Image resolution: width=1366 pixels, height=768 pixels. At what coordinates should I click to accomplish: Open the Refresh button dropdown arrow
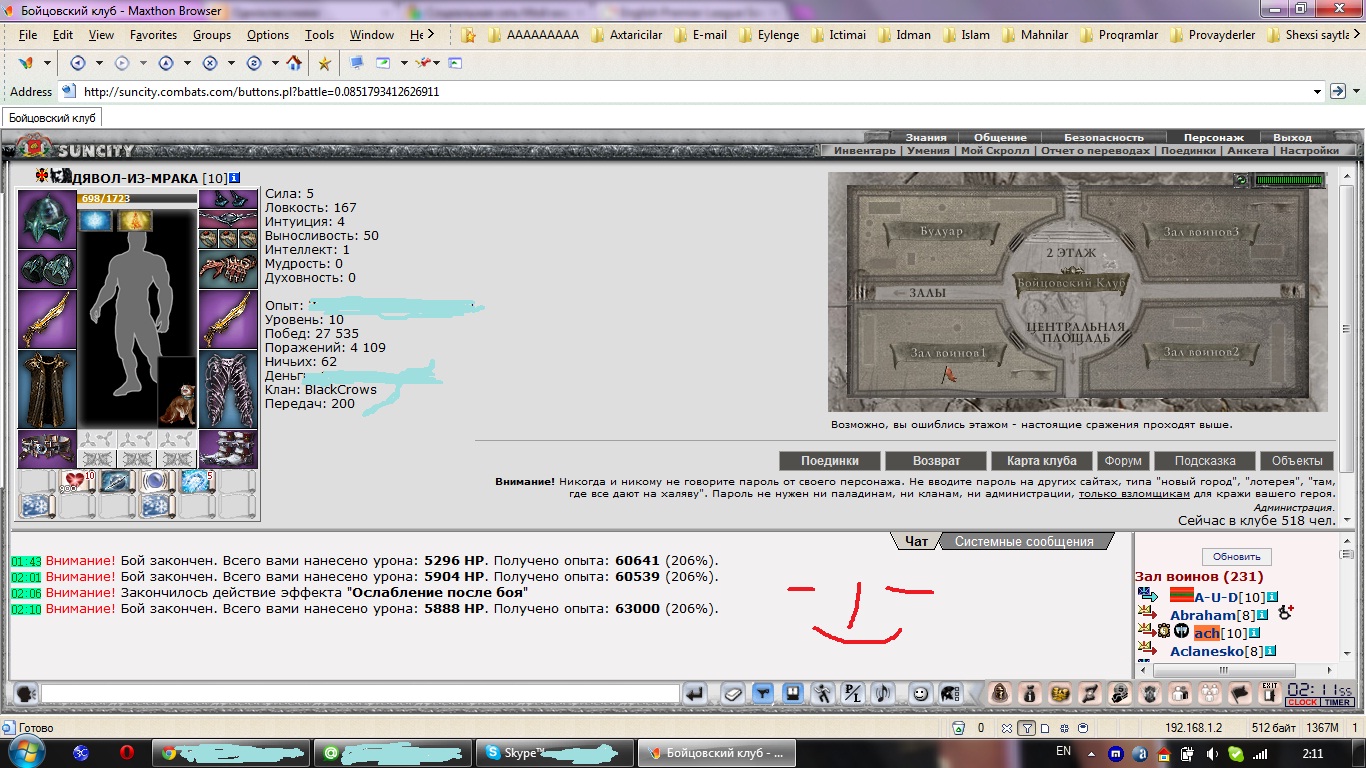[x=275, y=63]
